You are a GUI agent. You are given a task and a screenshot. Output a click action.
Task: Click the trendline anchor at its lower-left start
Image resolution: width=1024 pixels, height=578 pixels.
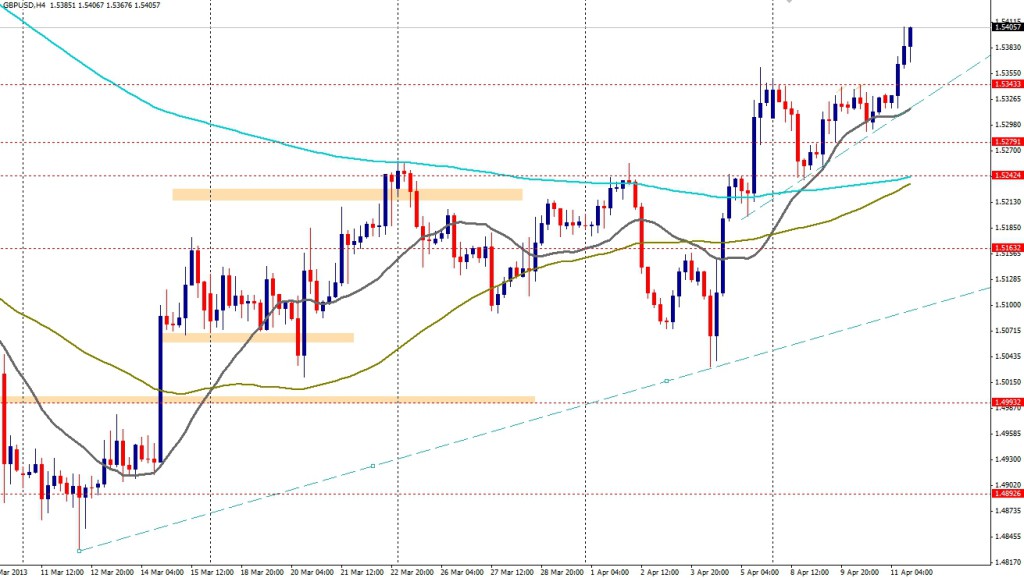[79, 550]
